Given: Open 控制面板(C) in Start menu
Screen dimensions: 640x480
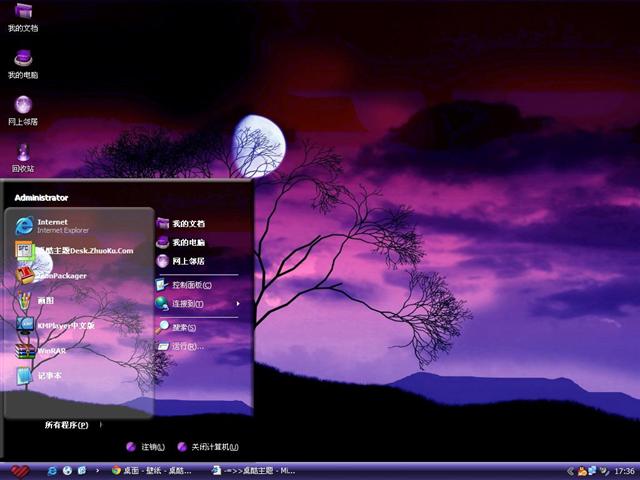Looking at the screenshot, I should [x=190, y=284].
